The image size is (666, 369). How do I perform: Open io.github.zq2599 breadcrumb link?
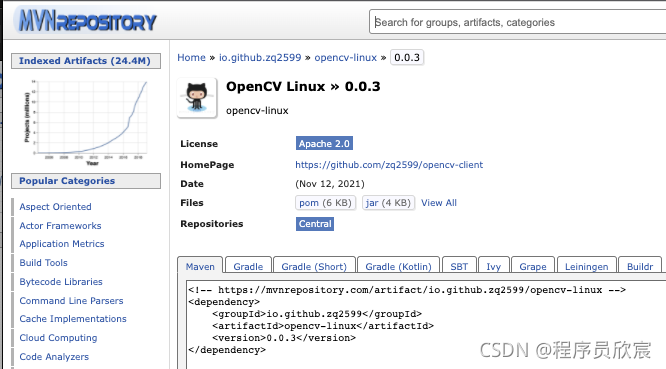coord(260,57)
